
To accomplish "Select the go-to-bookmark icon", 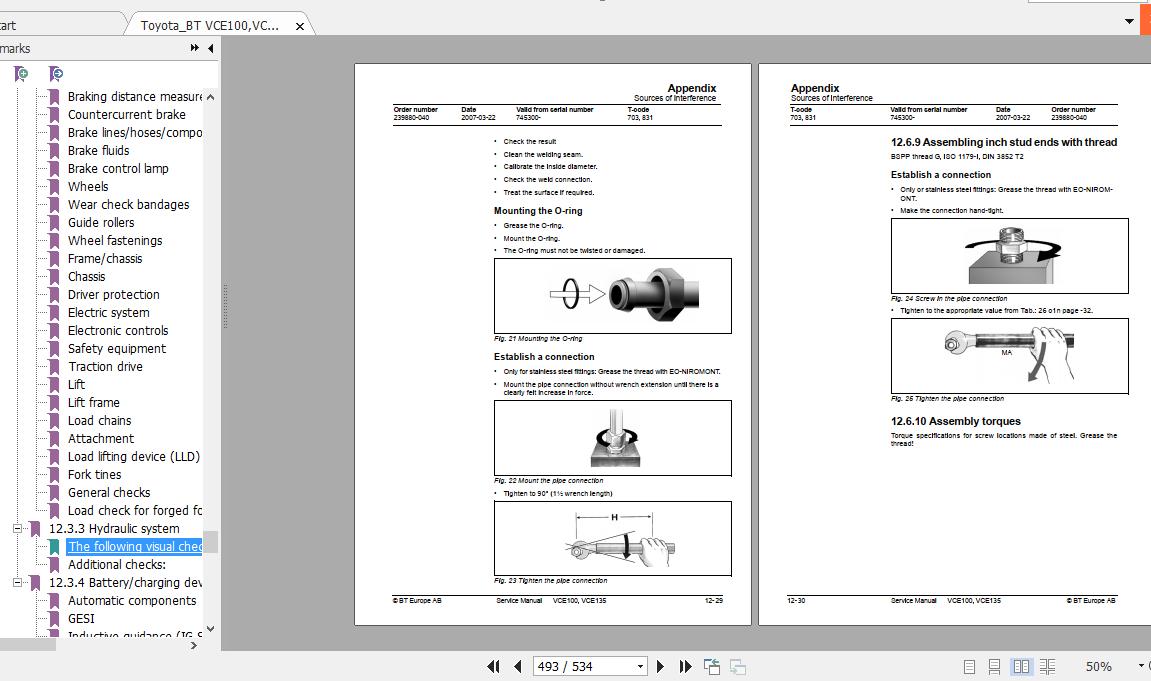I will pyautogui.click(x=55, y=73).
